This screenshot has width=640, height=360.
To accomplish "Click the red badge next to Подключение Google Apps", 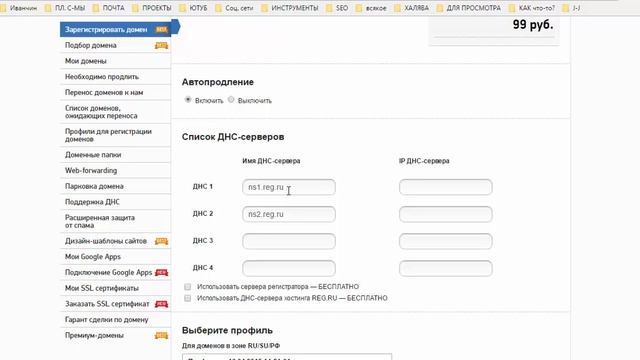I will [161, 273].
